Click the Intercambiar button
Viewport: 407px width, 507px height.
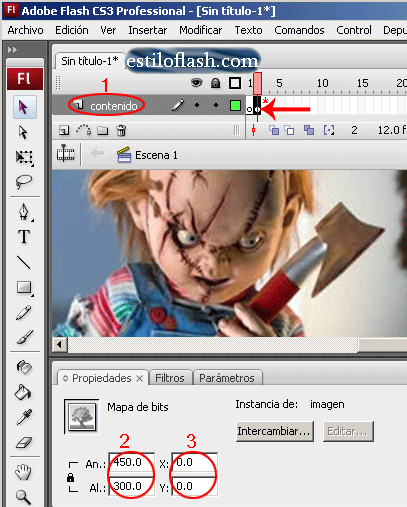click(275, 431)
